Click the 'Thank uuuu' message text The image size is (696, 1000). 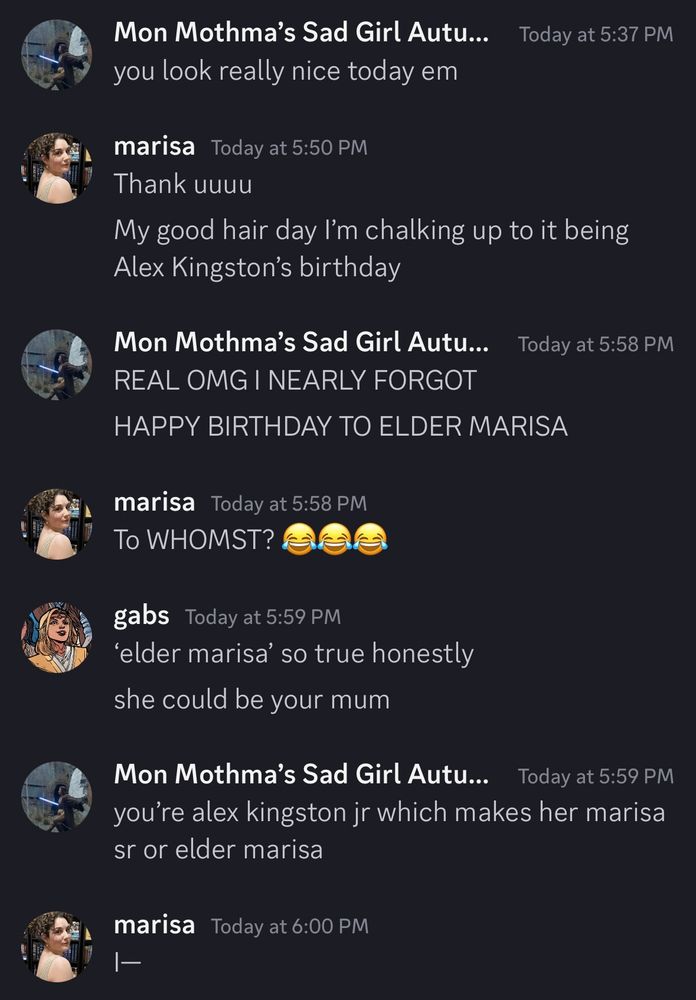183,185
